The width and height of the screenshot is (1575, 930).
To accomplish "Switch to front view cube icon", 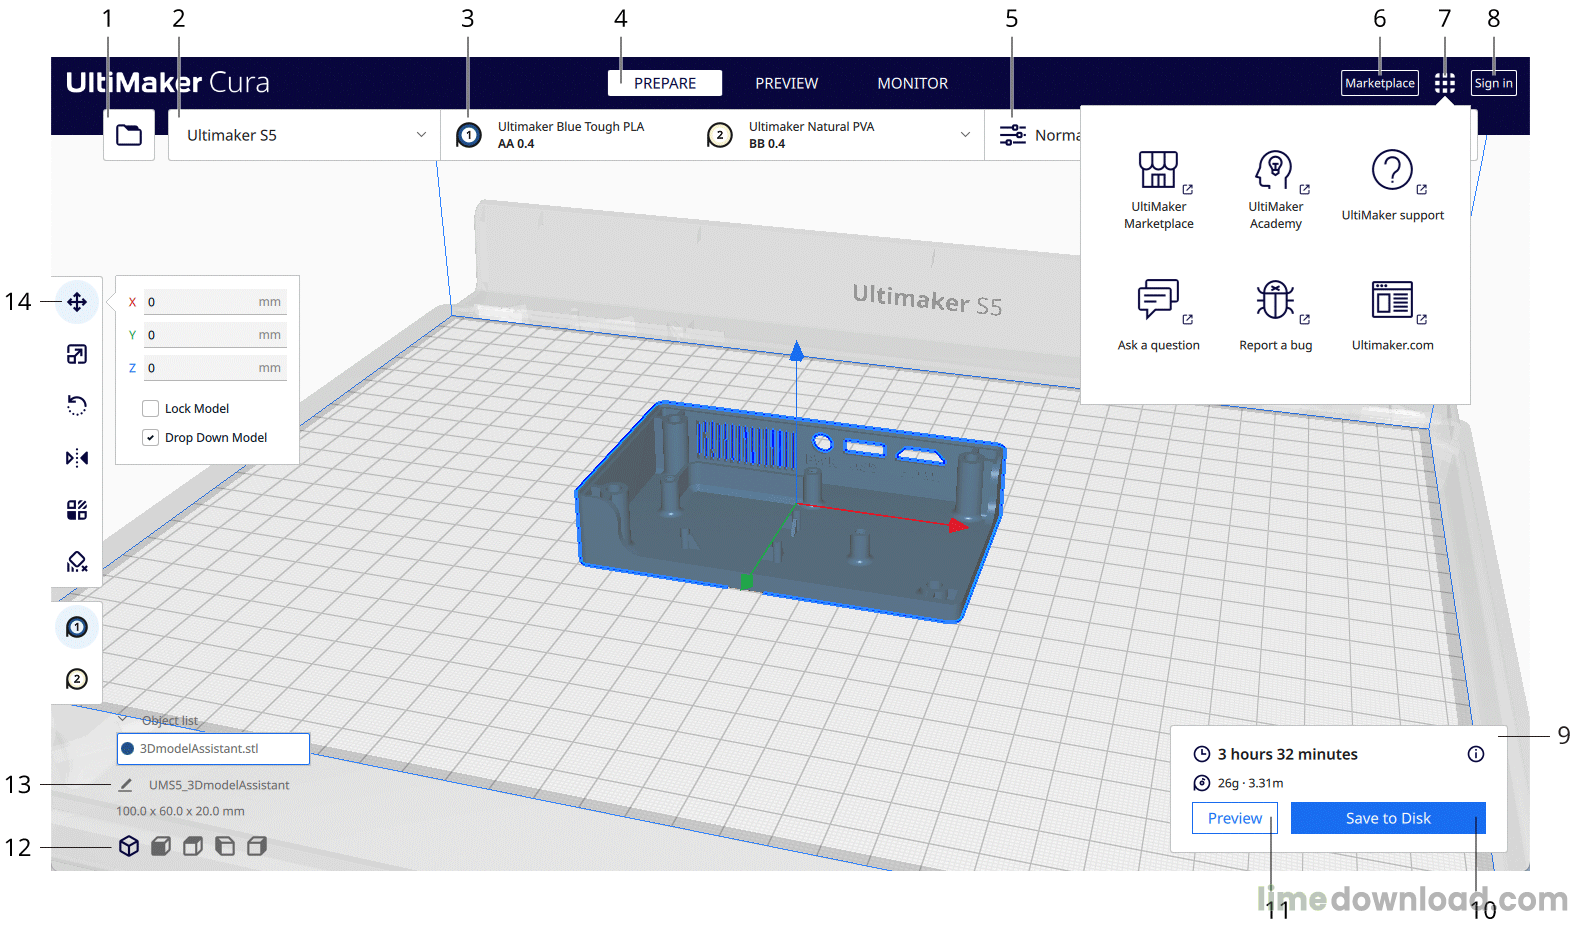I will point(161,846).
